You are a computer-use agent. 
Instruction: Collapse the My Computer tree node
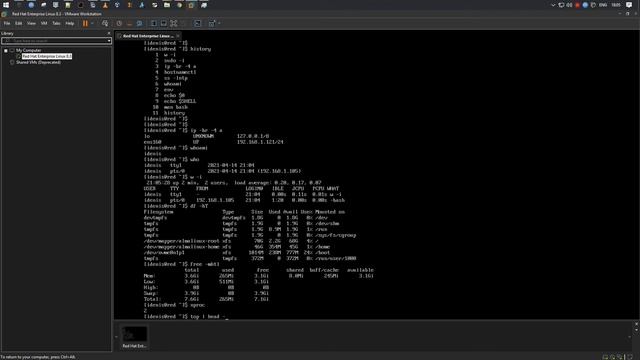pos(6,51)
